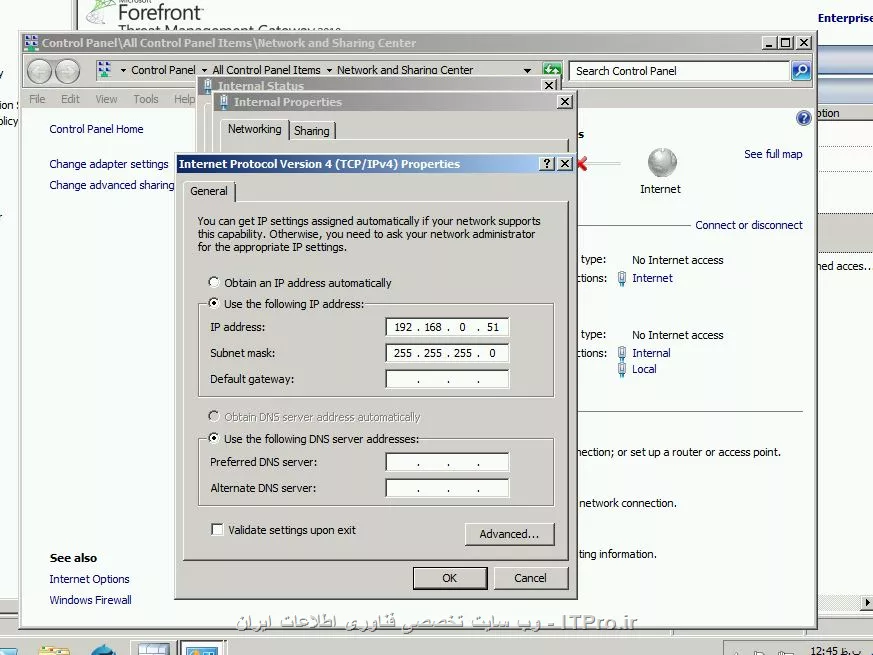Click the address bar refresh icon
The image size is (873, 655).
click(x=552, y=70)
